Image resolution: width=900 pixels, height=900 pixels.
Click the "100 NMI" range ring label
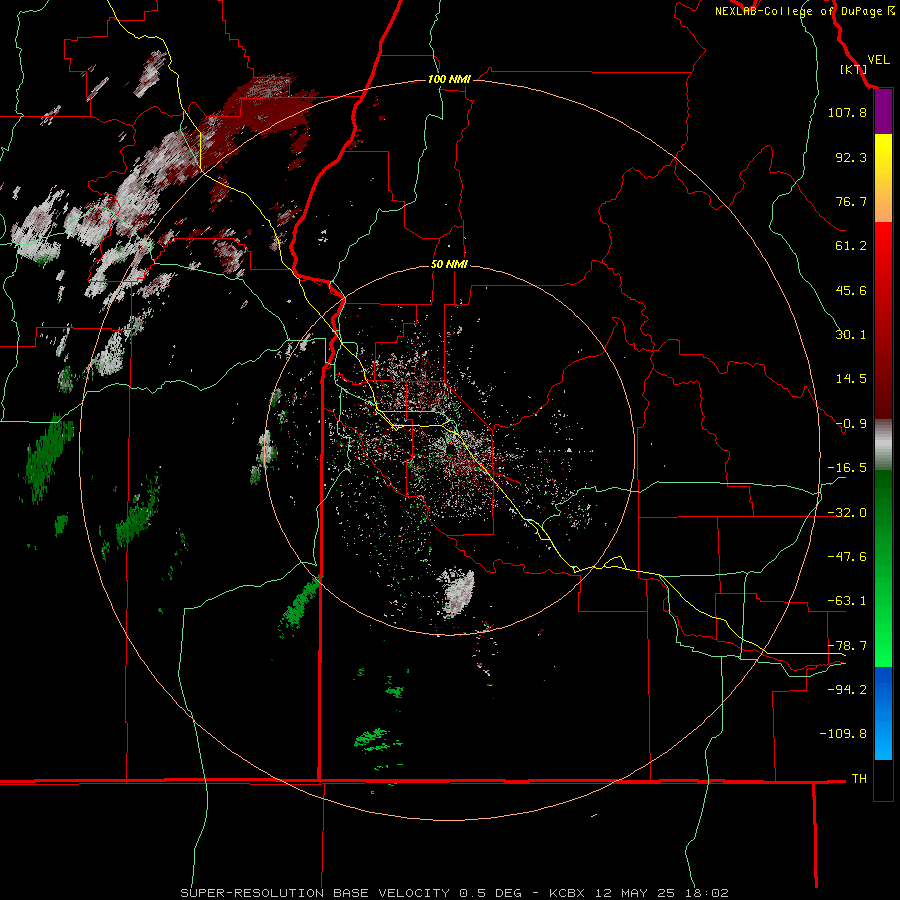(x=449, y=79)
